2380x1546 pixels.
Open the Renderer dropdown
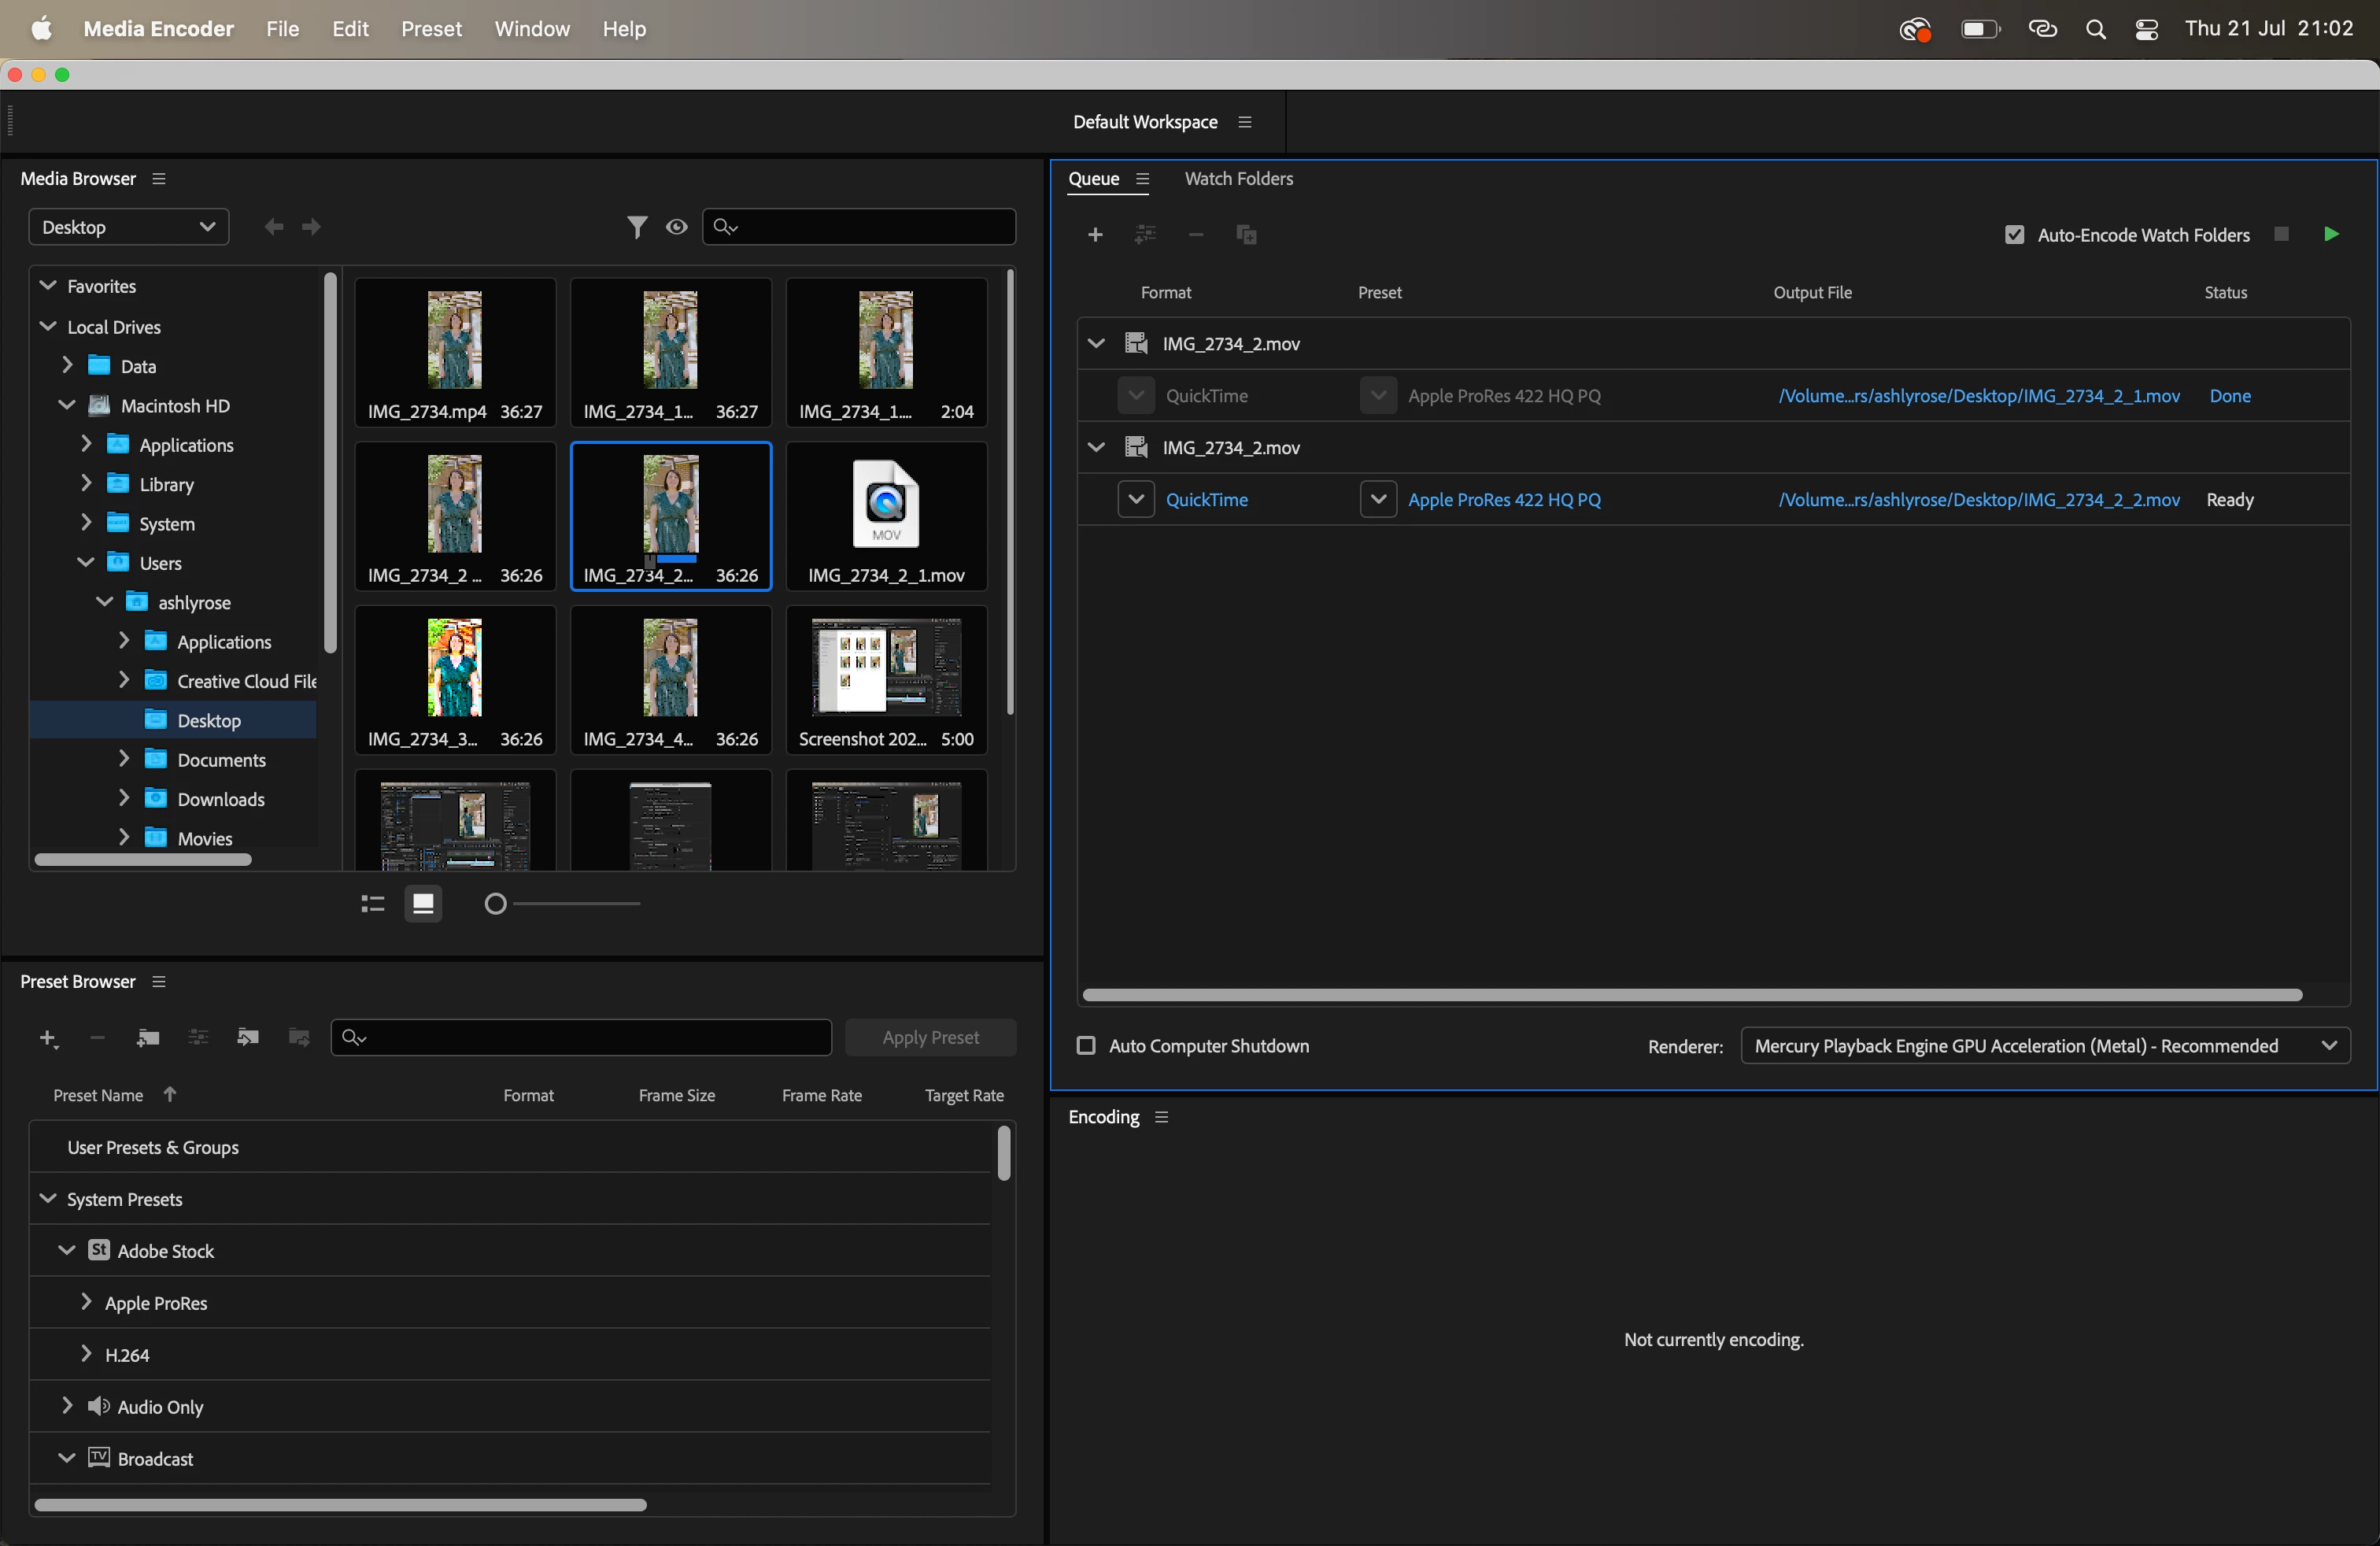[x=2044, y=1046]
